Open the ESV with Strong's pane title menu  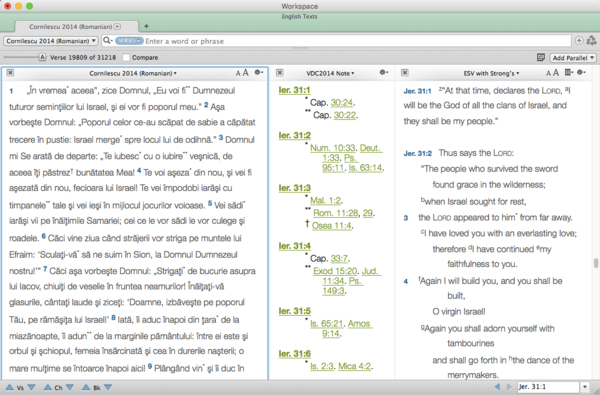[491, 73]
